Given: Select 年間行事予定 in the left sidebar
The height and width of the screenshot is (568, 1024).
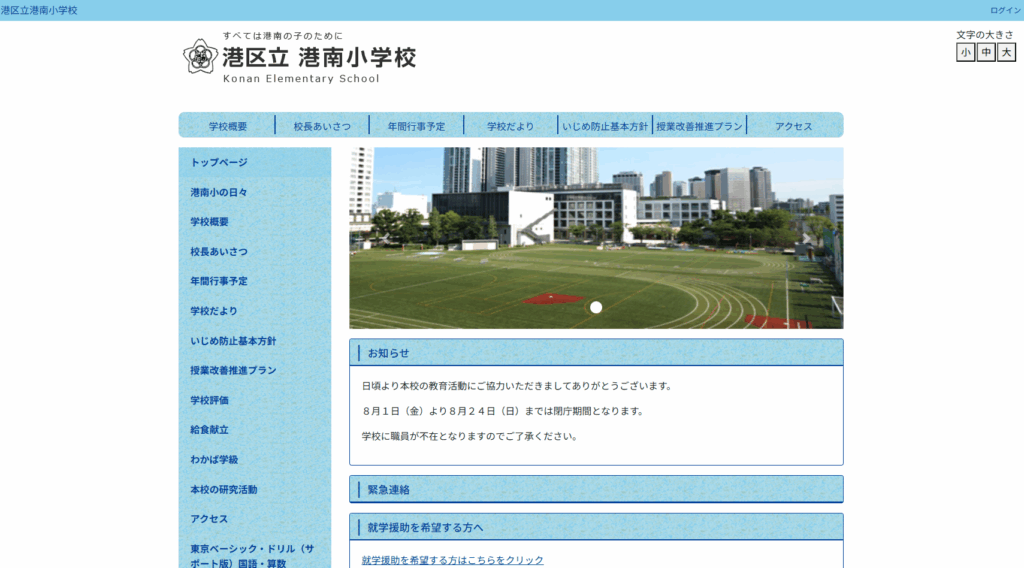Looking at the screenshot, I should tap(255, 281).
